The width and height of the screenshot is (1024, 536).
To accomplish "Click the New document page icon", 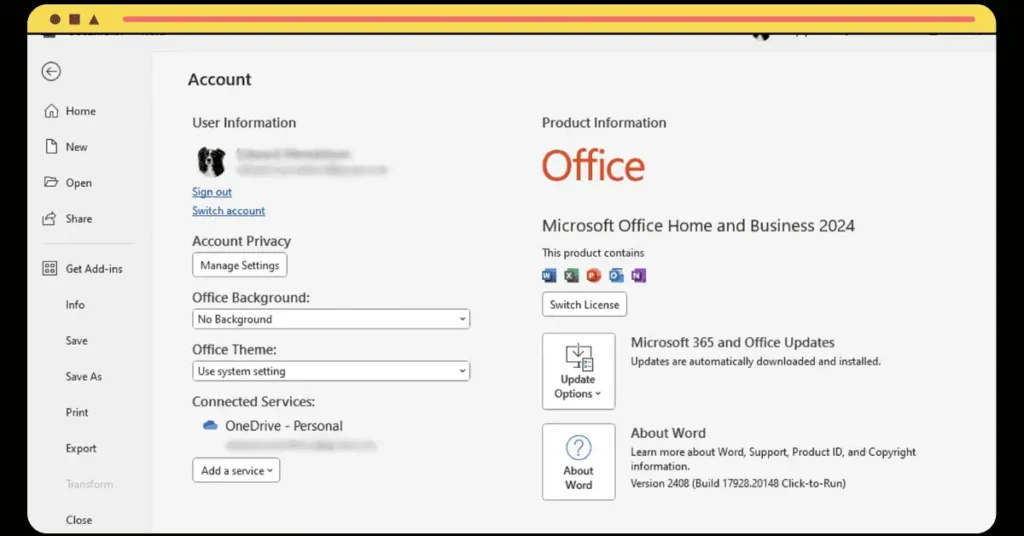I will pyautogui.click(x=51, y=147).
